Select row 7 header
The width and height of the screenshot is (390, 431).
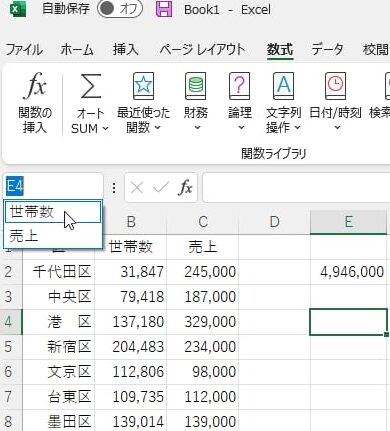[x=11, y=397]
